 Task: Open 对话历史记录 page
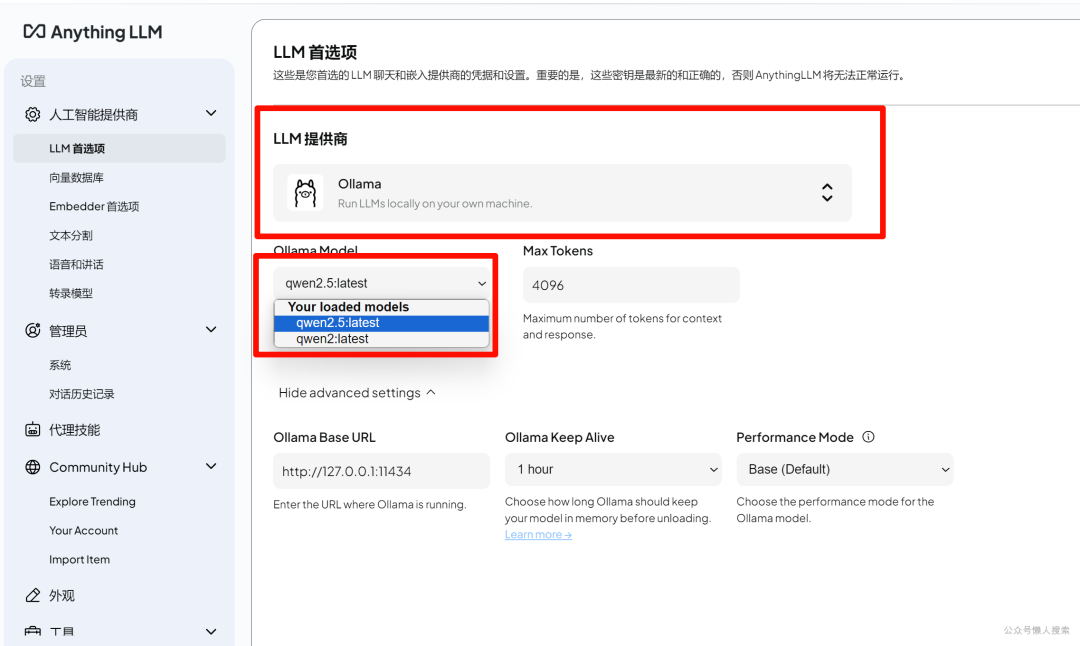coord(82,394)
